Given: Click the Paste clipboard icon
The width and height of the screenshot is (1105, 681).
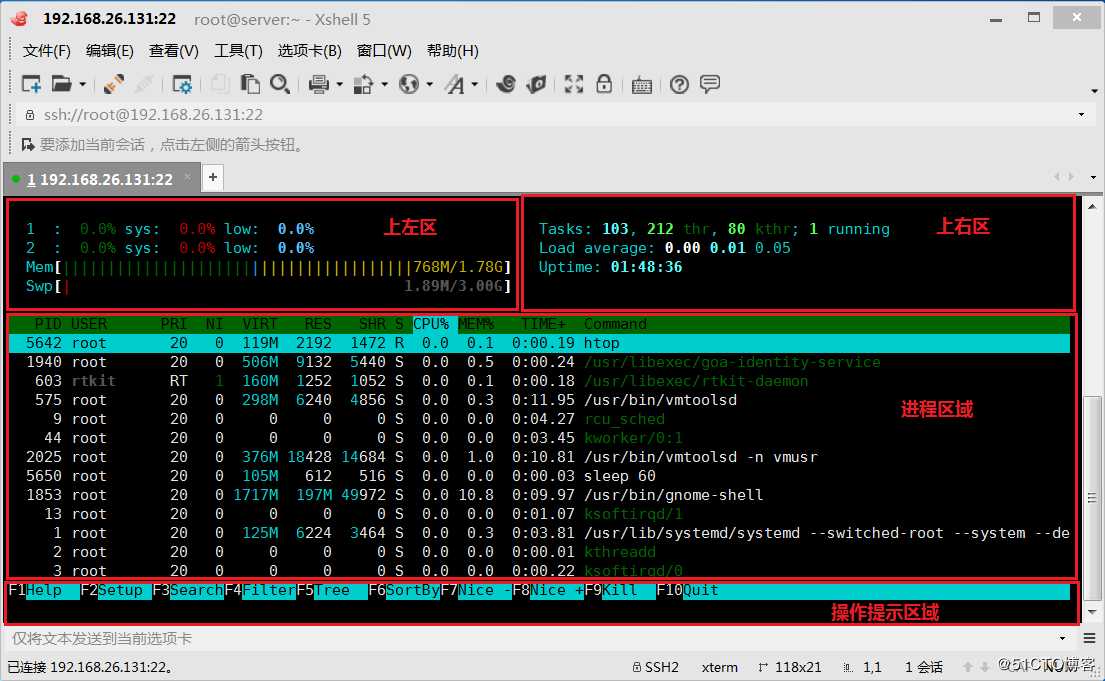Looking at the screenshot, I should click(x=249, y=85).
